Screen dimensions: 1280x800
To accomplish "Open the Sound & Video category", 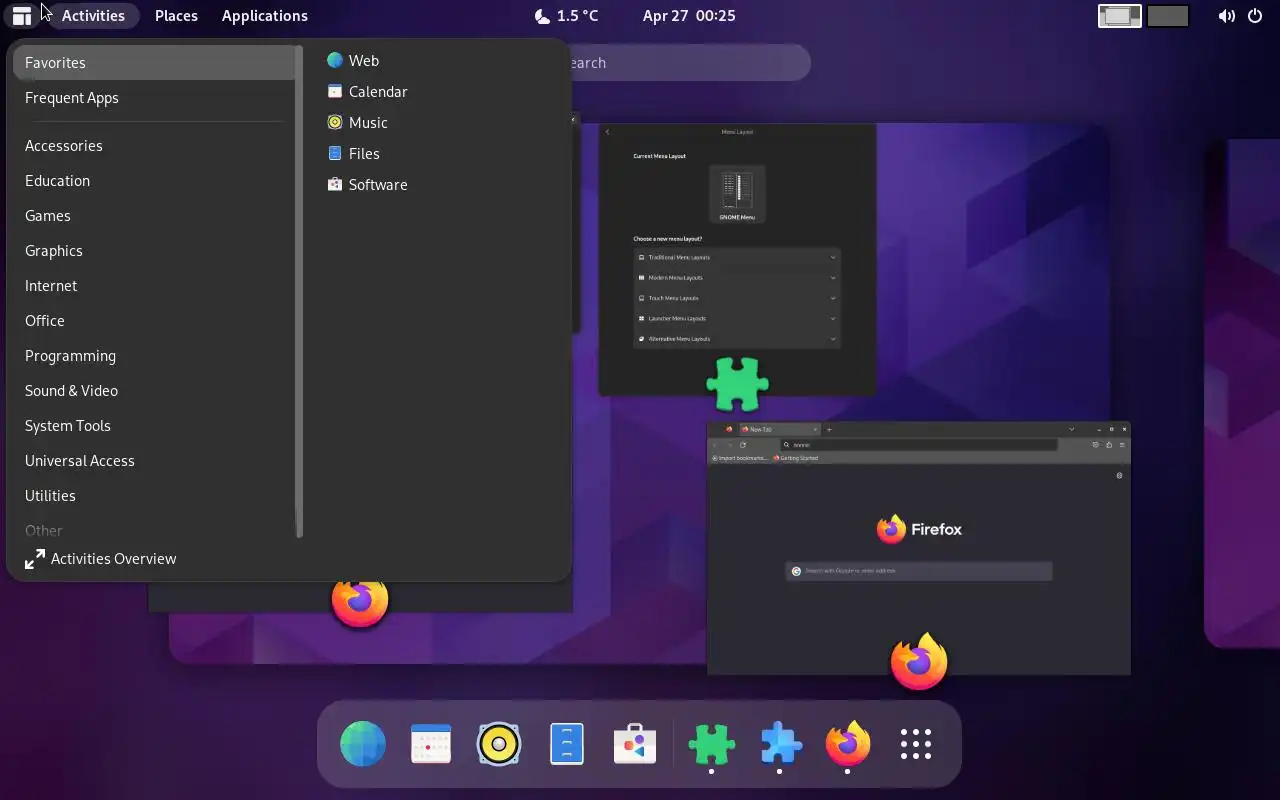I will (154, 390).
